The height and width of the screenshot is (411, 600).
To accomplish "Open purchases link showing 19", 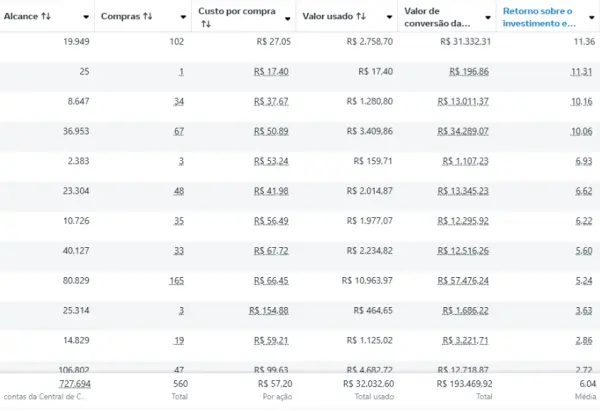I will coord(179,340).
